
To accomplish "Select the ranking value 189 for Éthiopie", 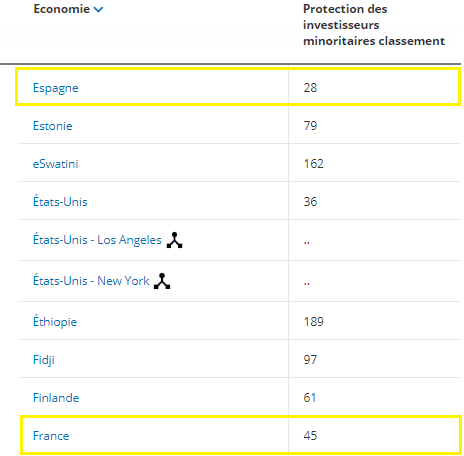I will [x=314, y=322].
